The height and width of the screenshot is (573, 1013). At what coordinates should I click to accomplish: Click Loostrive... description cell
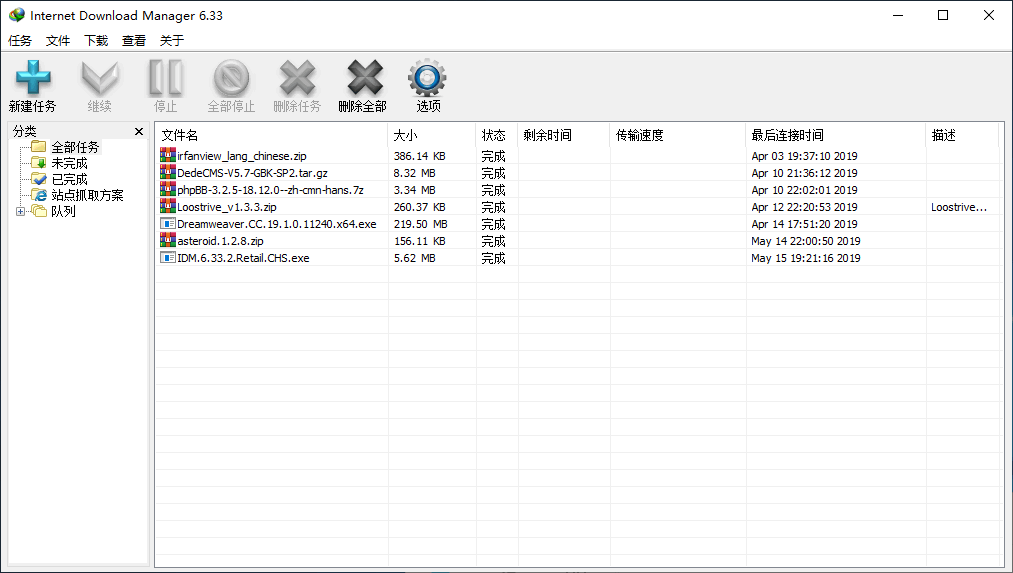959,207
